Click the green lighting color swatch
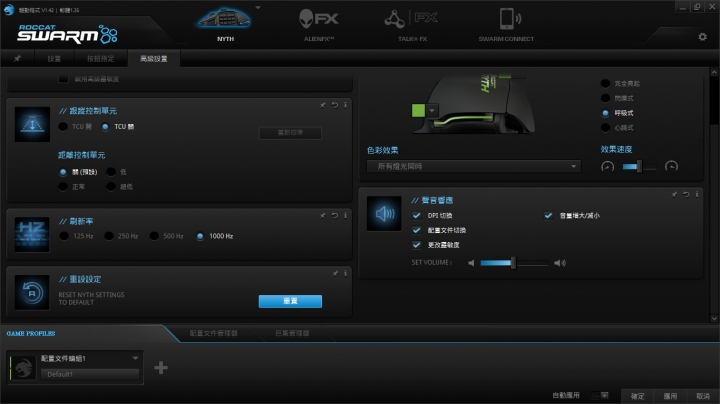The height and width of the screenshot is (404, 720). click(418, 111)
